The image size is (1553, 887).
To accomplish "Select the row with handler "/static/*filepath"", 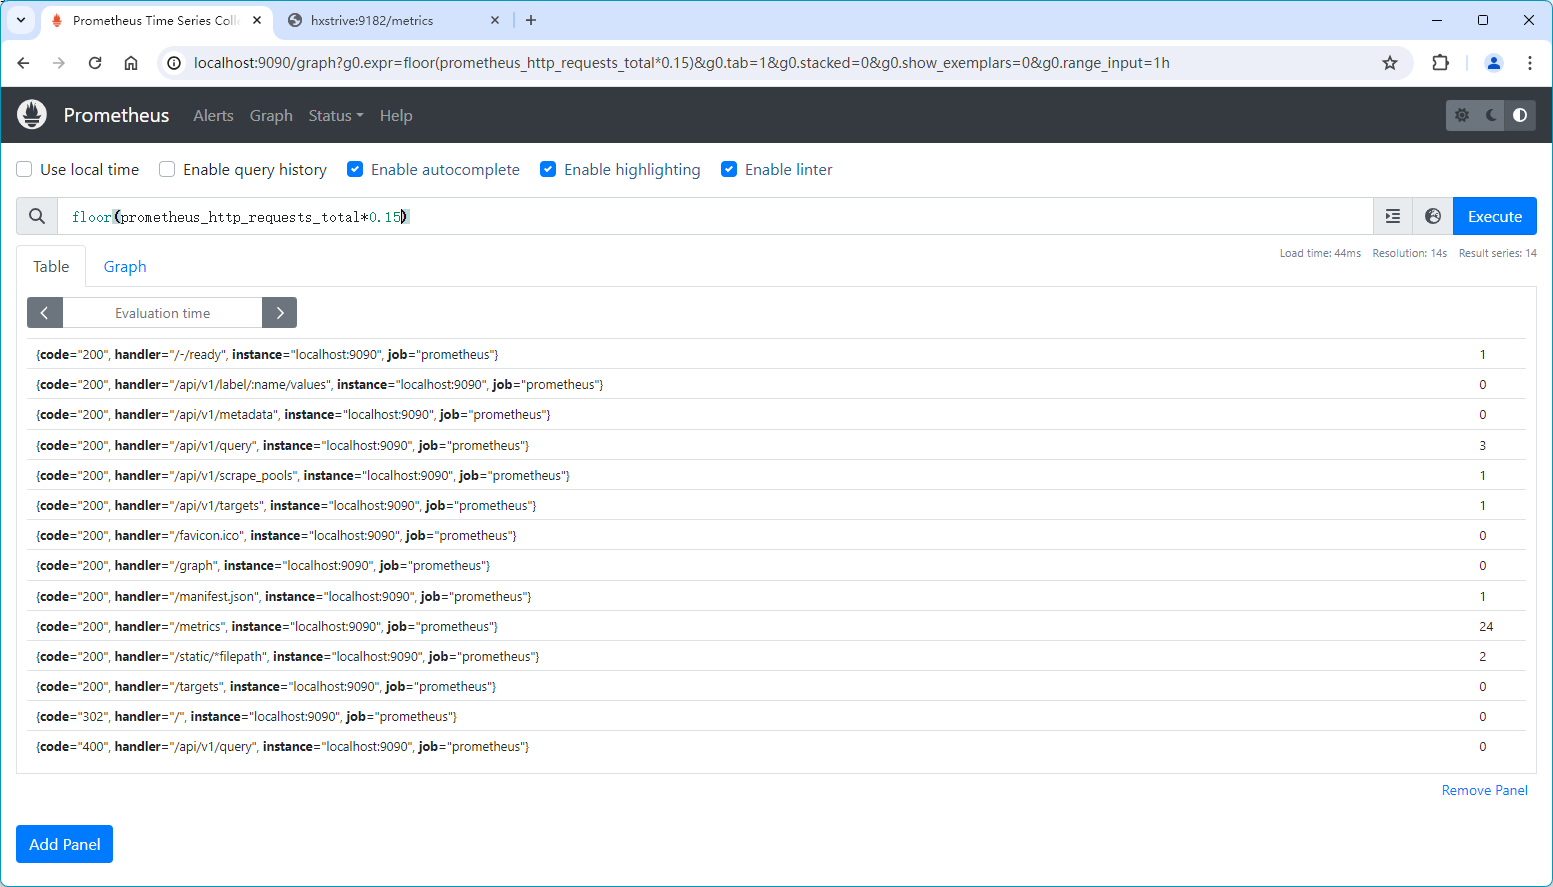I will click(x=776, y=656).
